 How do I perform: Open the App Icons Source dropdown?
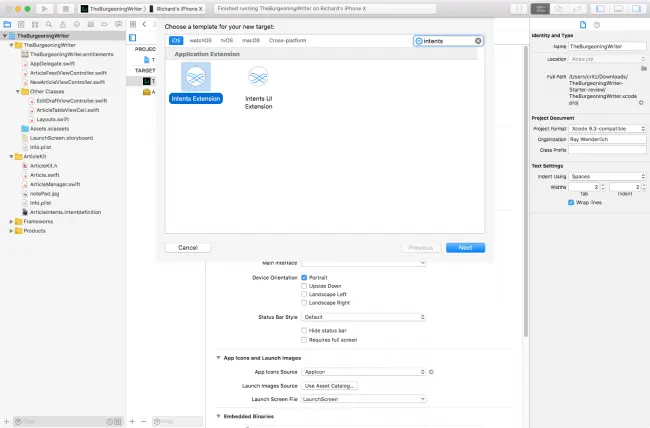[x=364, y=372]
